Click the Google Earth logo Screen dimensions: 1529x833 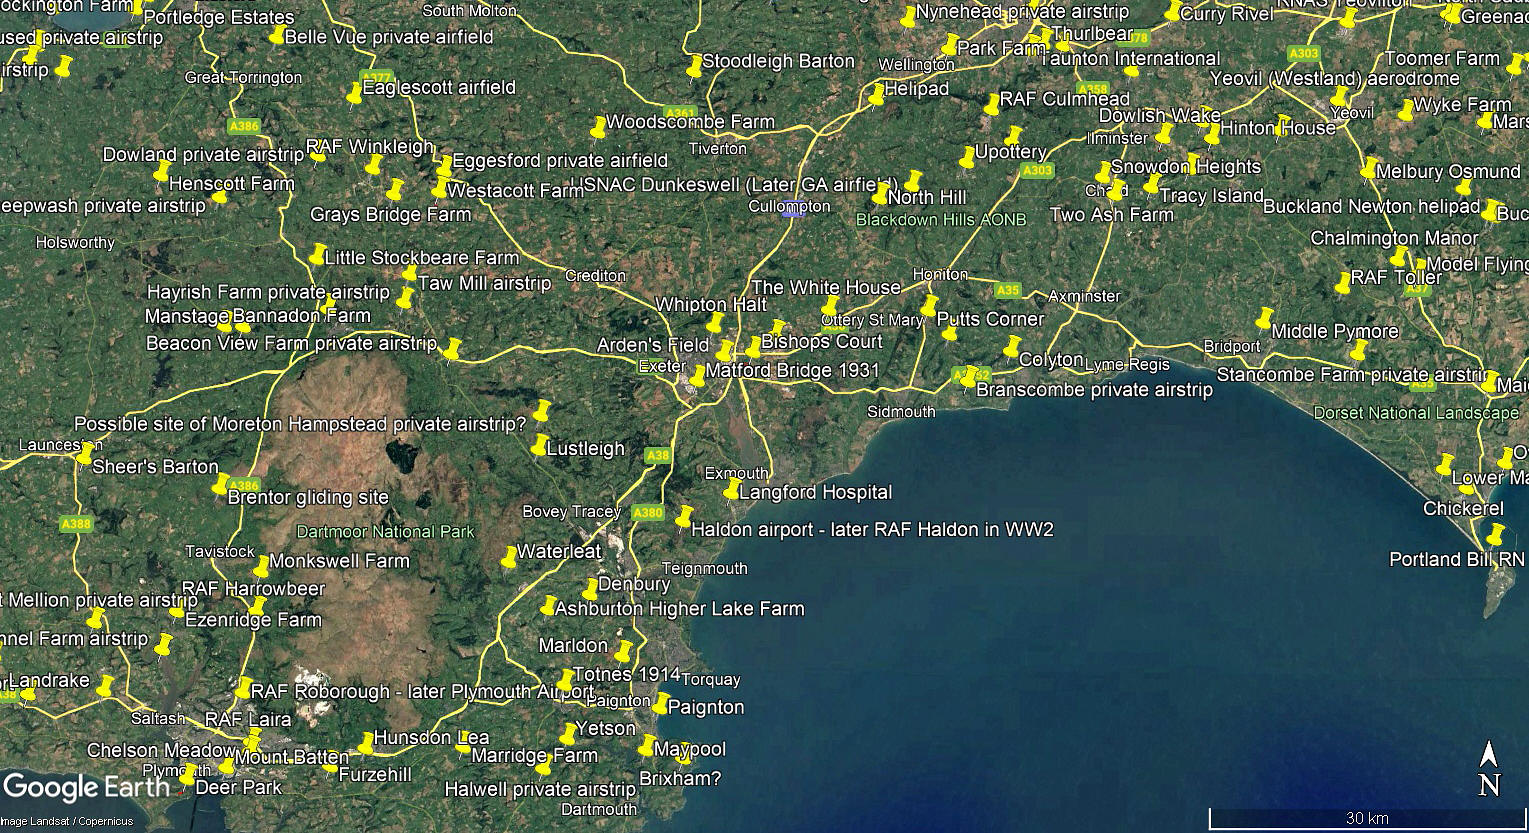tap(86, 787)
